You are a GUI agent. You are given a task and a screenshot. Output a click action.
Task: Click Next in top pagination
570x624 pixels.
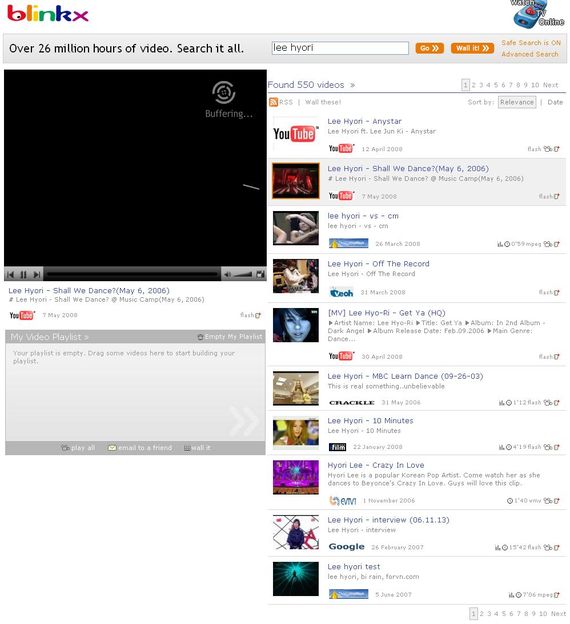[x=550, y=85]
